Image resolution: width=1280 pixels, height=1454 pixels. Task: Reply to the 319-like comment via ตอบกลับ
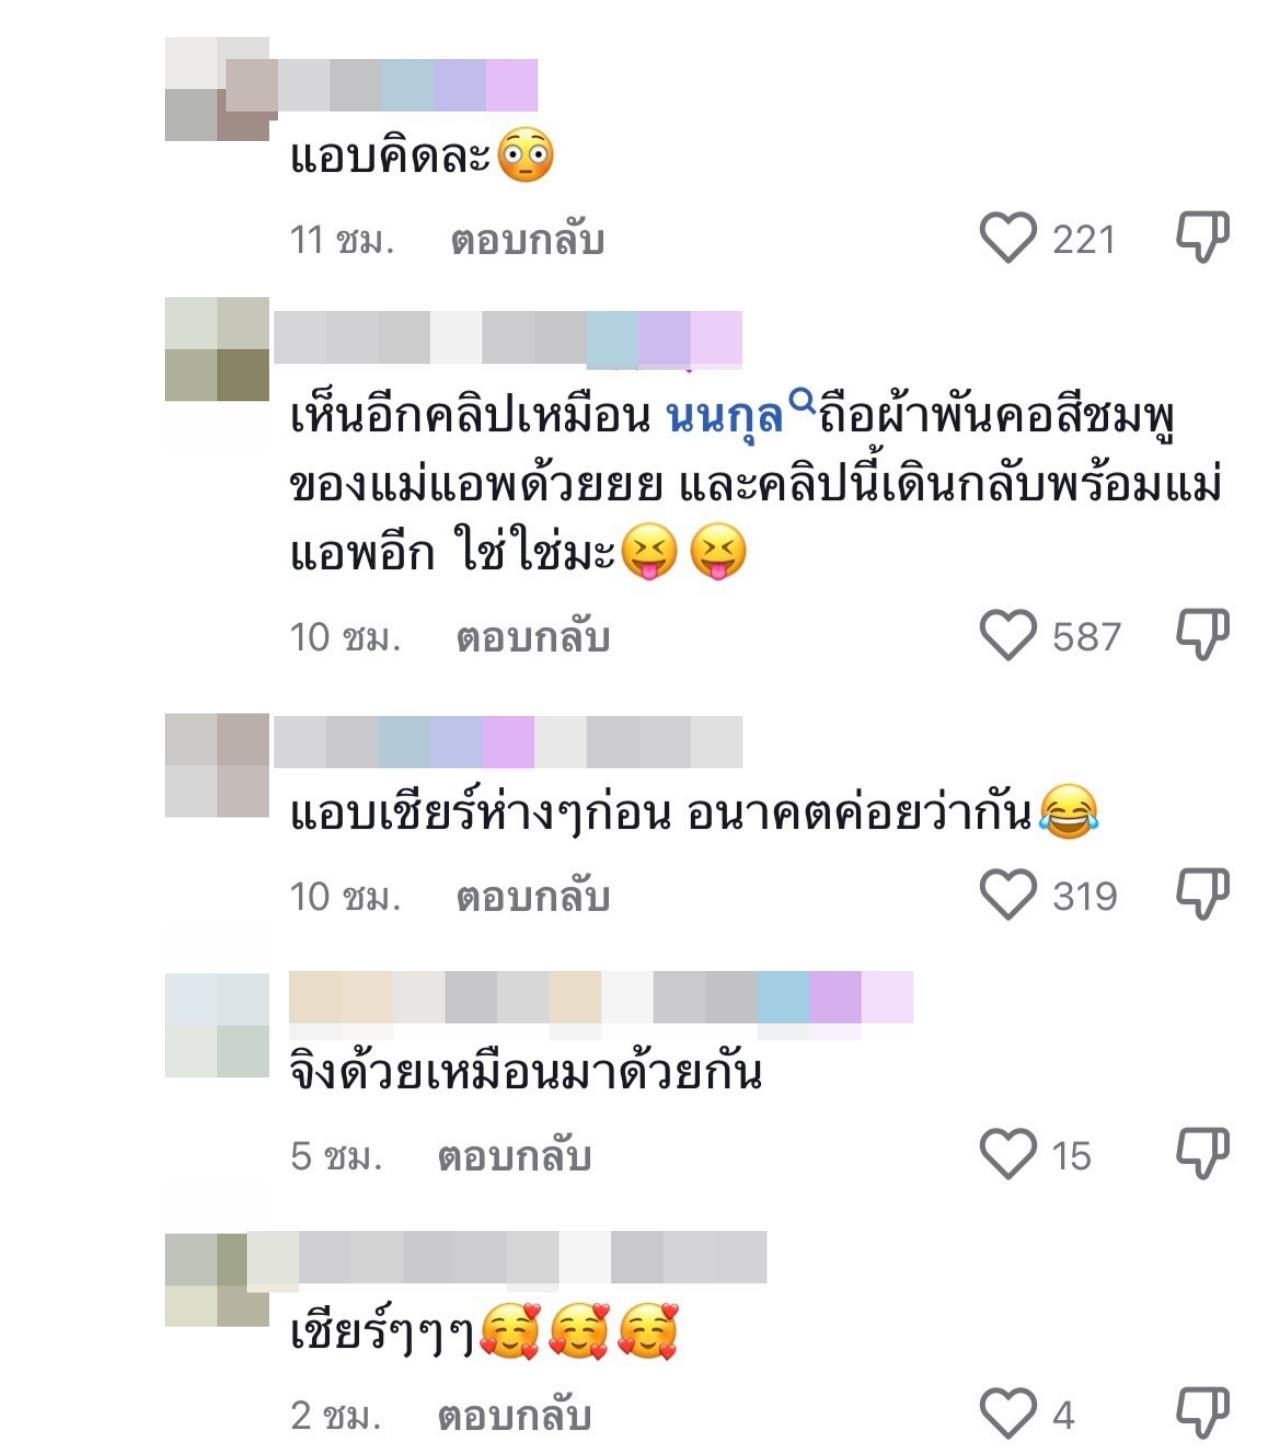pos(533,897)
